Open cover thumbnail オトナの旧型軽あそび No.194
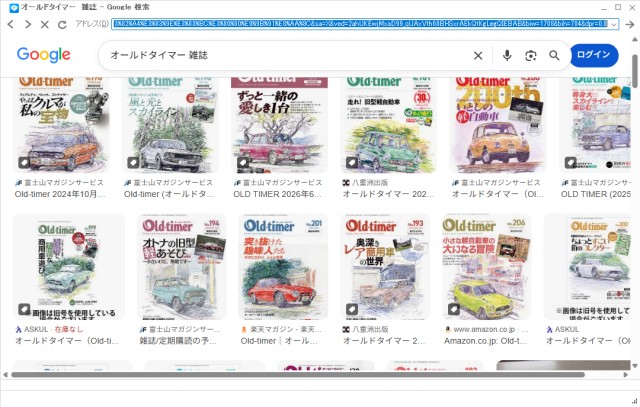640x407 pixels. click(182, 267)
